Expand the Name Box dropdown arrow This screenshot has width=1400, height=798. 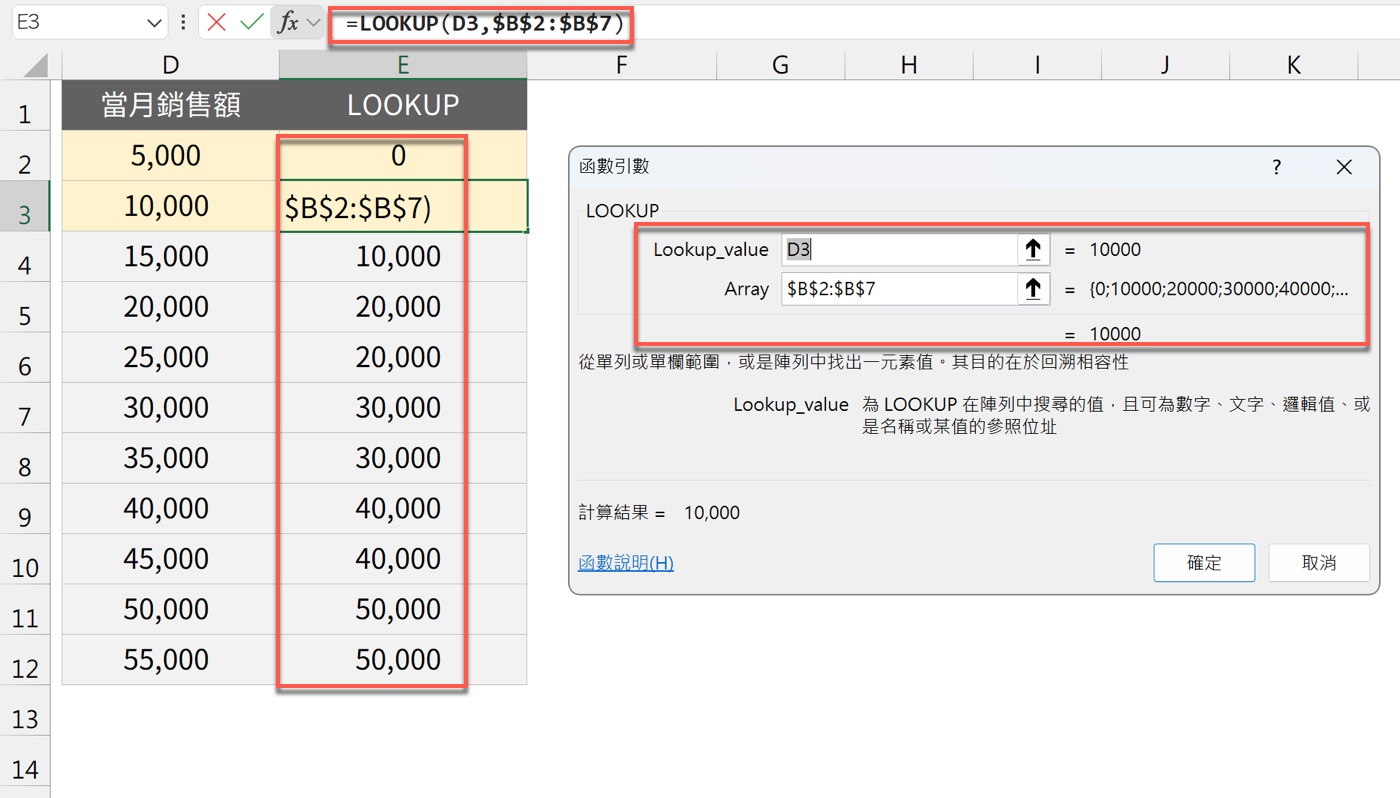pos(154,22)
